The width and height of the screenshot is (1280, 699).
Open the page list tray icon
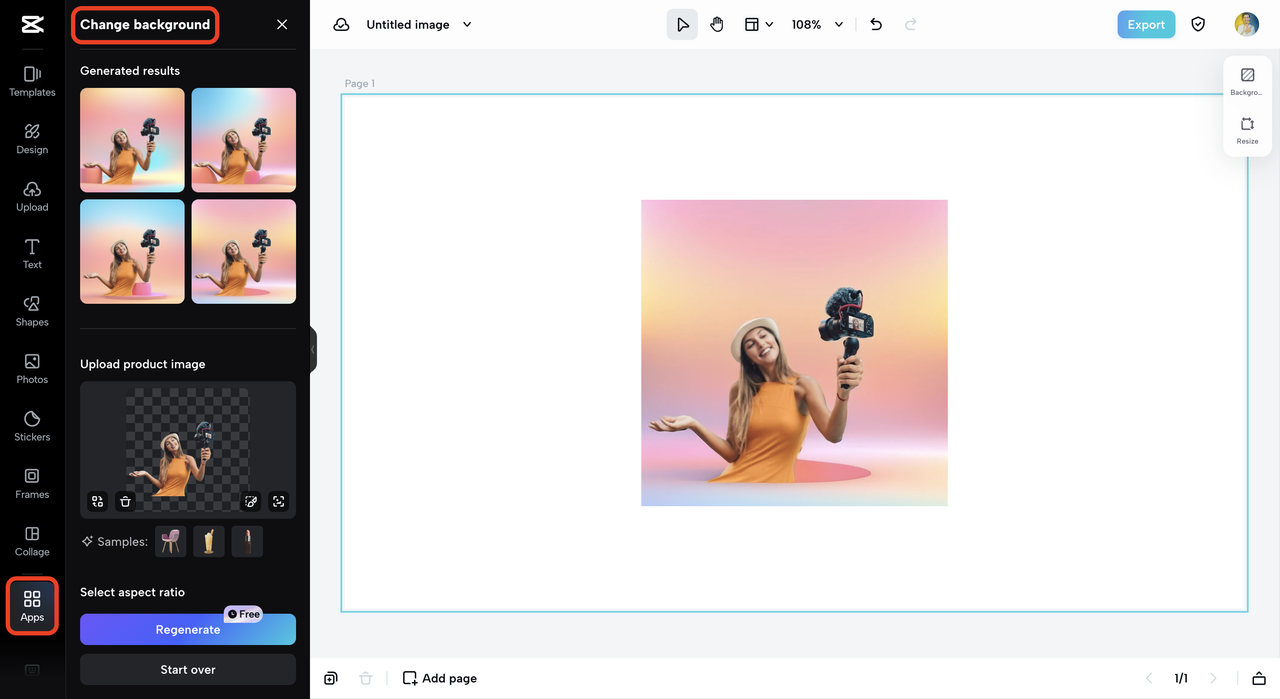pos(1259,678)
